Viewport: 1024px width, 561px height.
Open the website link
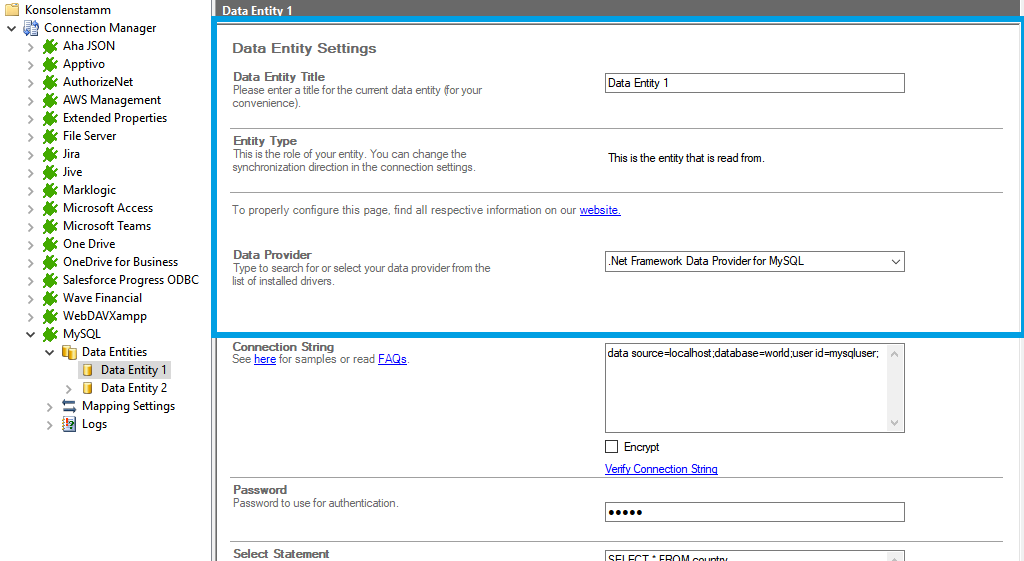point(600,210)
